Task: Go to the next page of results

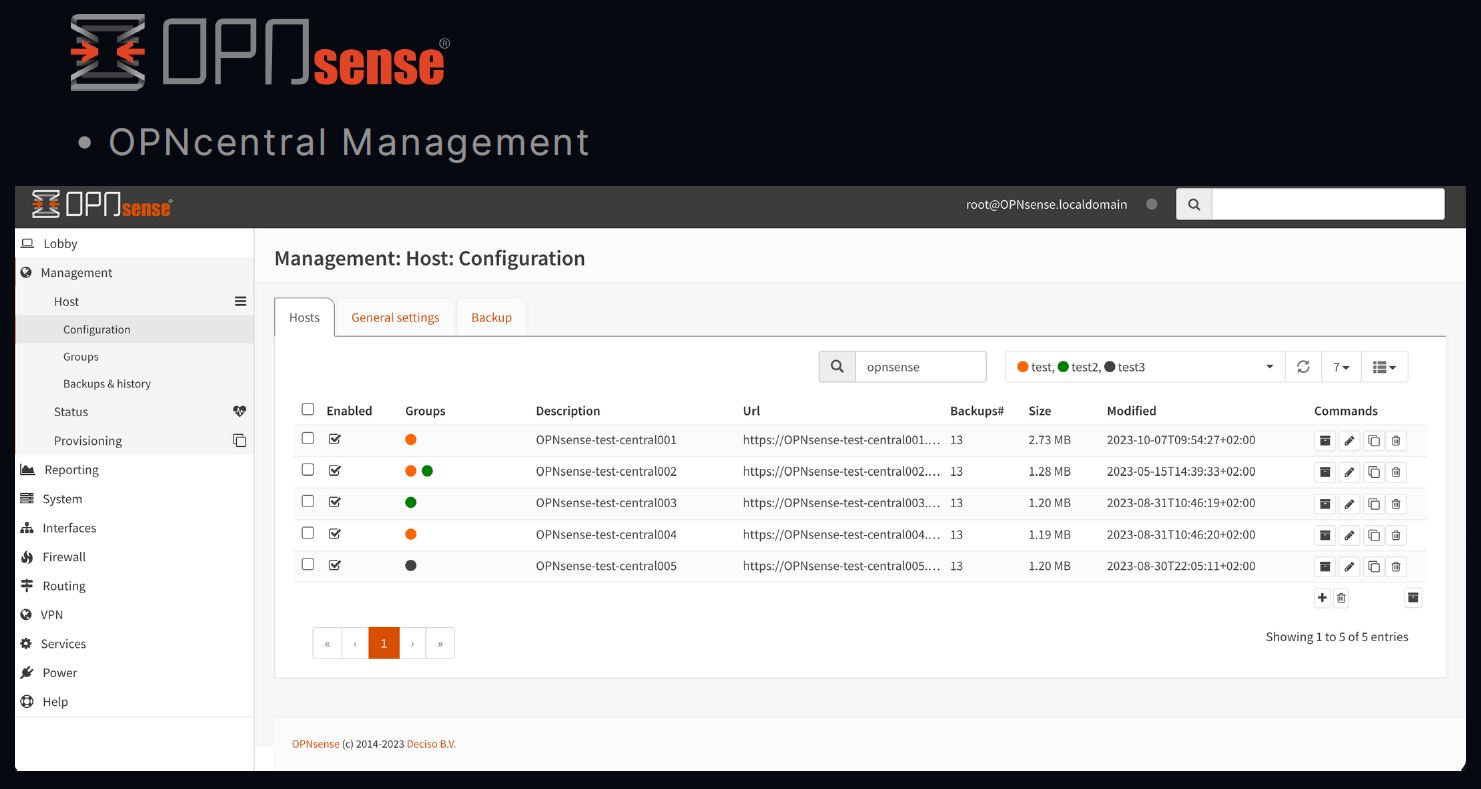Action: (x=413, y=643)
